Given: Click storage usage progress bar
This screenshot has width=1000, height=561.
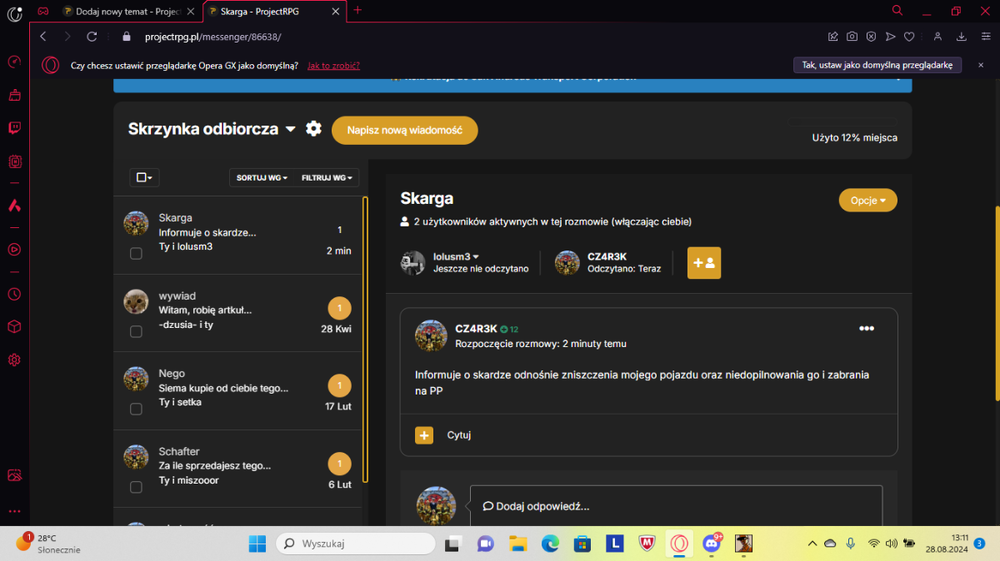Looking at the screenshot, I should pos(843,121).
